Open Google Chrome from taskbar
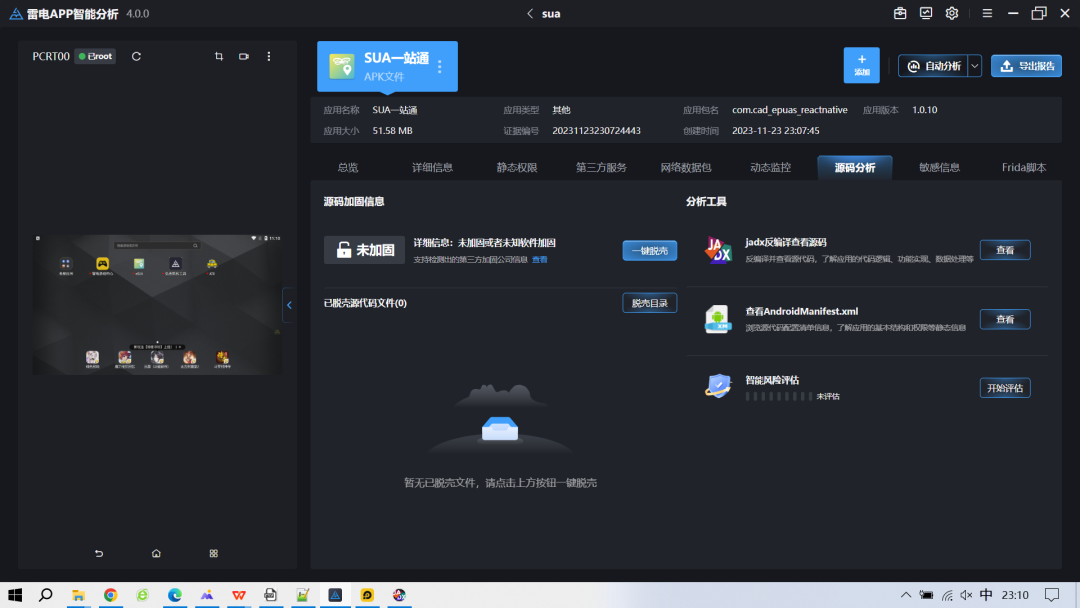 click(110, 595)
